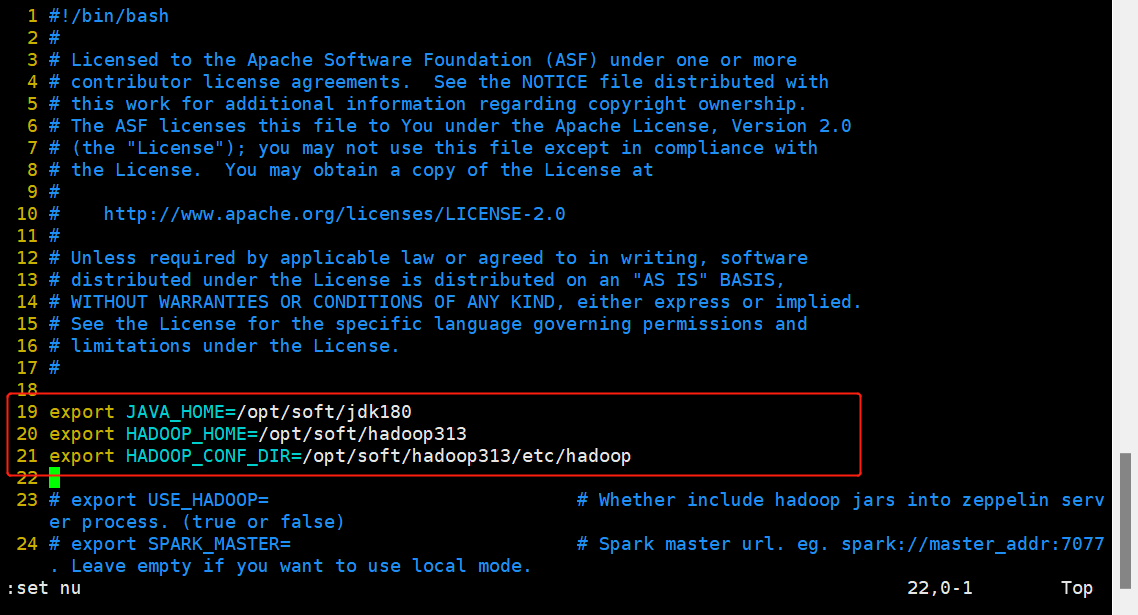Click the 'Licensed to the Apache Software Foundation' line
The image size is (1138, 615).
point(423,60)
